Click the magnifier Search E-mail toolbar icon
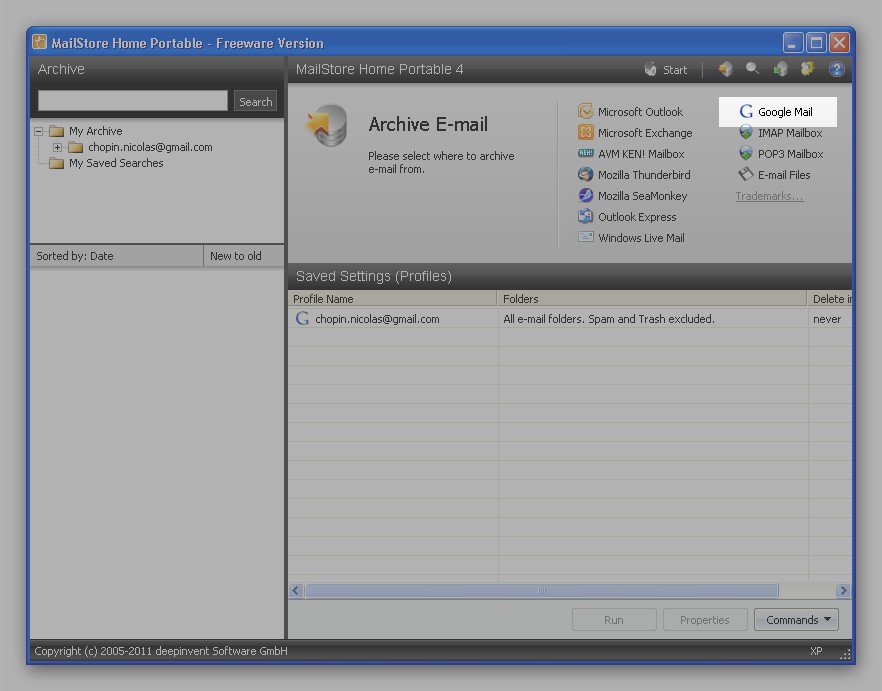 point(753,69)
